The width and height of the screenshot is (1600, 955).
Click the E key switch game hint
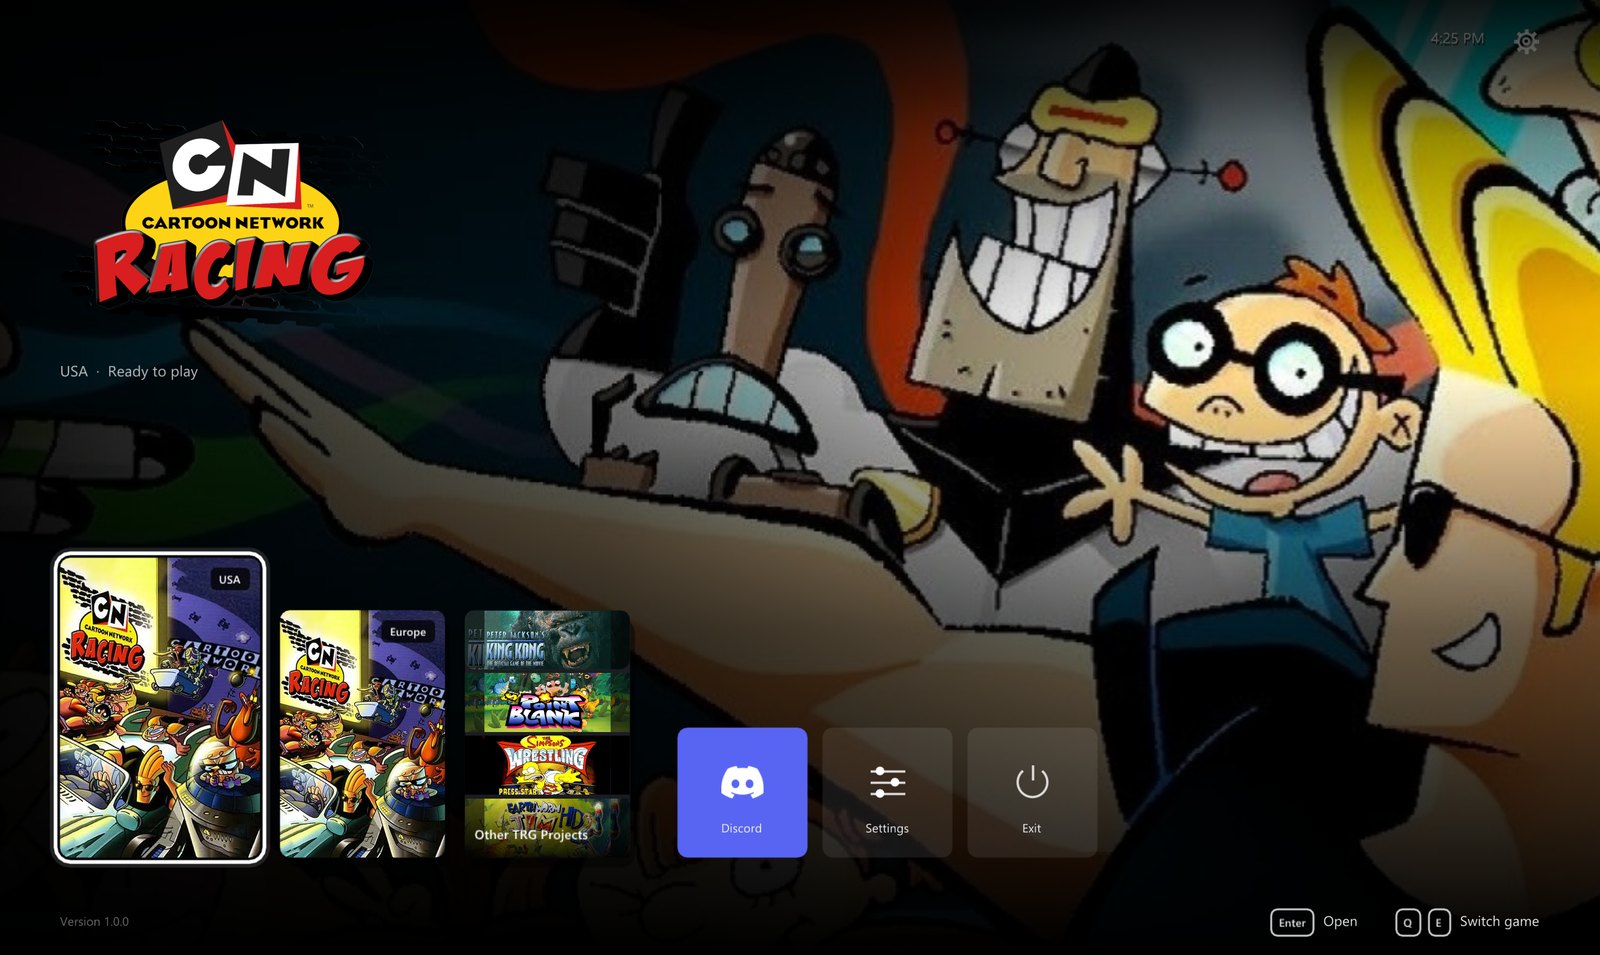point(1438,922)
